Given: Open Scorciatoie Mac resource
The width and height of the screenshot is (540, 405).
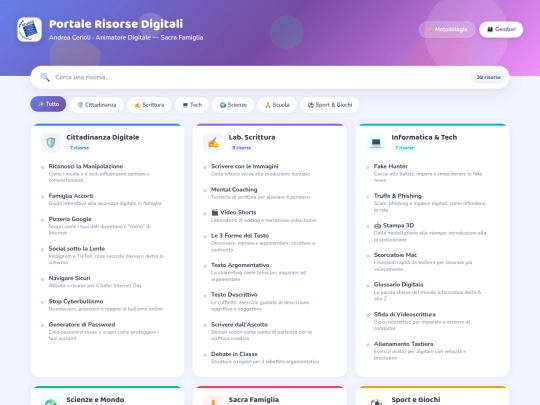Looking at the screenshot, I should pos(432,262).
